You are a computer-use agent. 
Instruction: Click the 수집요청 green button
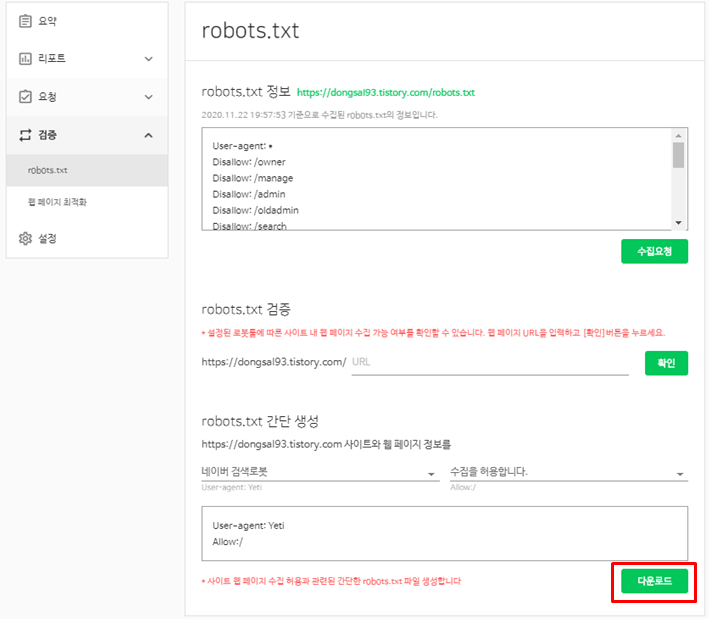(654, 251)
